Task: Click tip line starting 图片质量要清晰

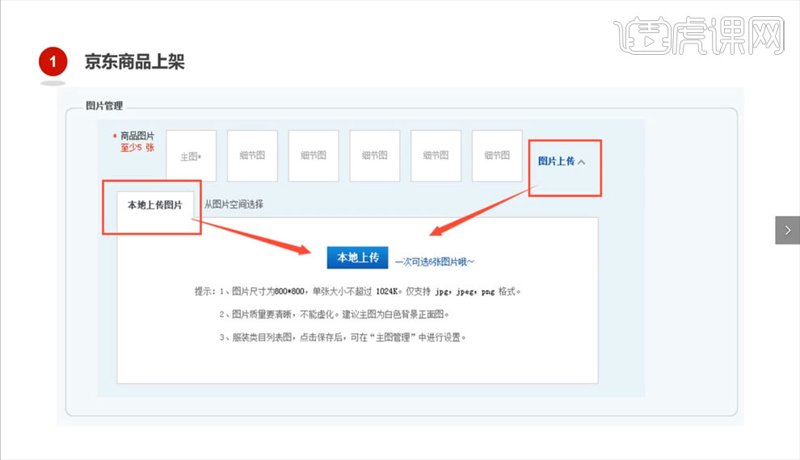Action: click(334, 314)
